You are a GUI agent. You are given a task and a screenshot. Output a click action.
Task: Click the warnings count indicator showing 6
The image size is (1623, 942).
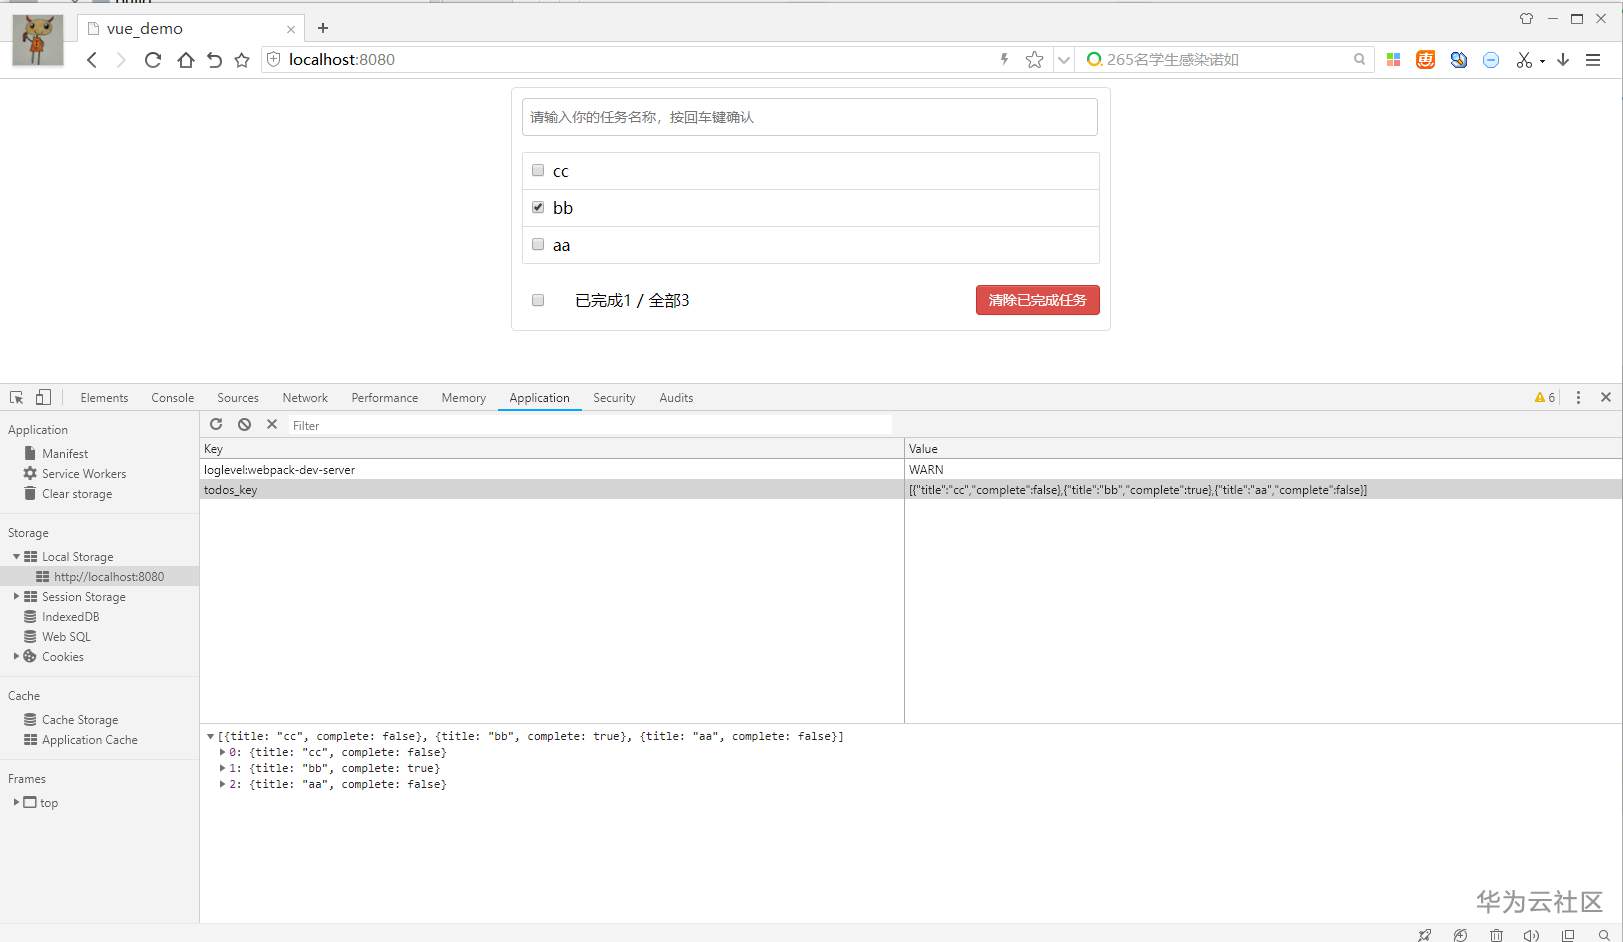coord(1545,397)
